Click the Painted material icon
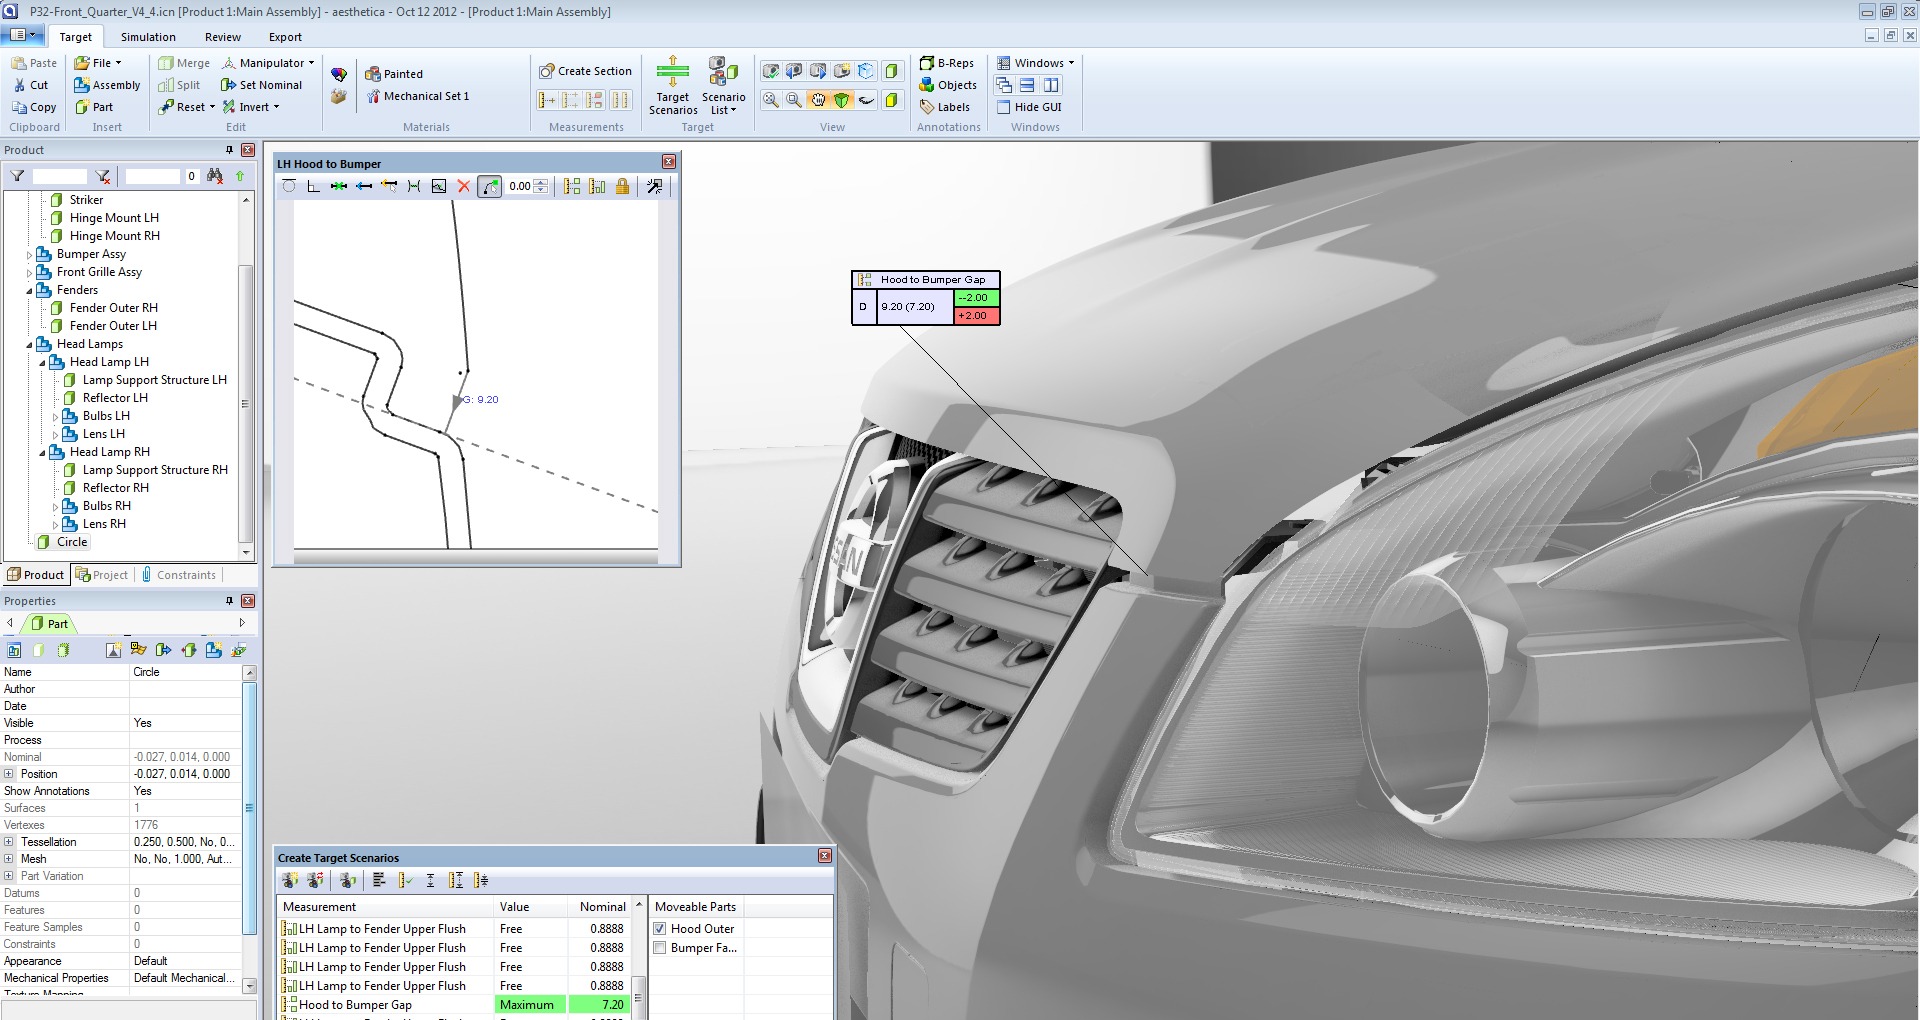The width and height of the screenshot is (1920, 1020). coord(394,74)
